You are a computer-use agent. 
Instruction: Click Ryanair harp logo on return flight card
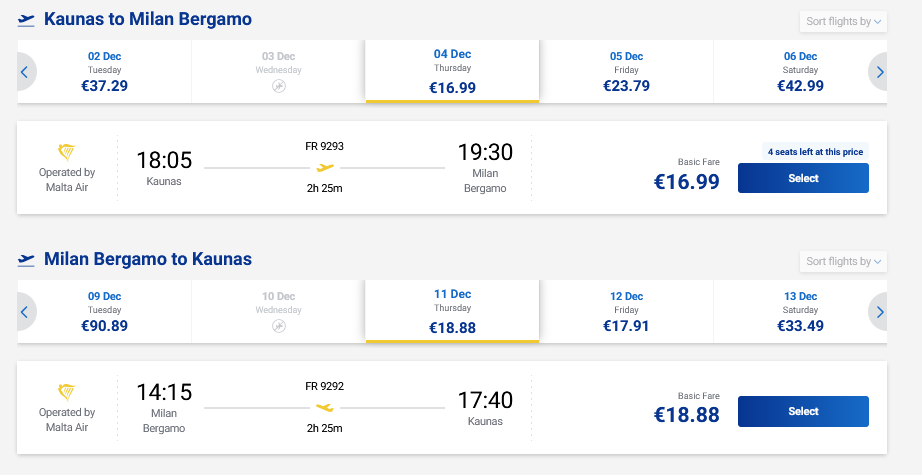[x=68, y=392]
